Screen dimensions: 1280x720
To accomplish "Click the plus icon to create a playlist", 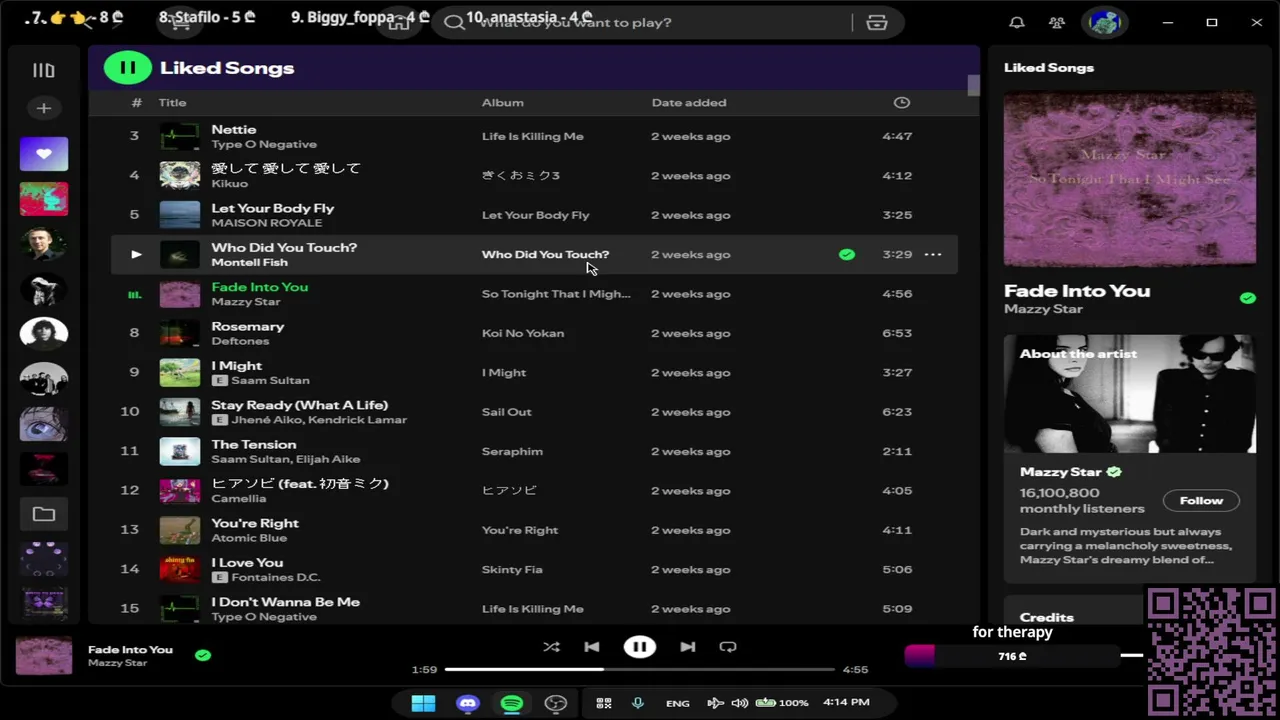I will coord(43,108).
